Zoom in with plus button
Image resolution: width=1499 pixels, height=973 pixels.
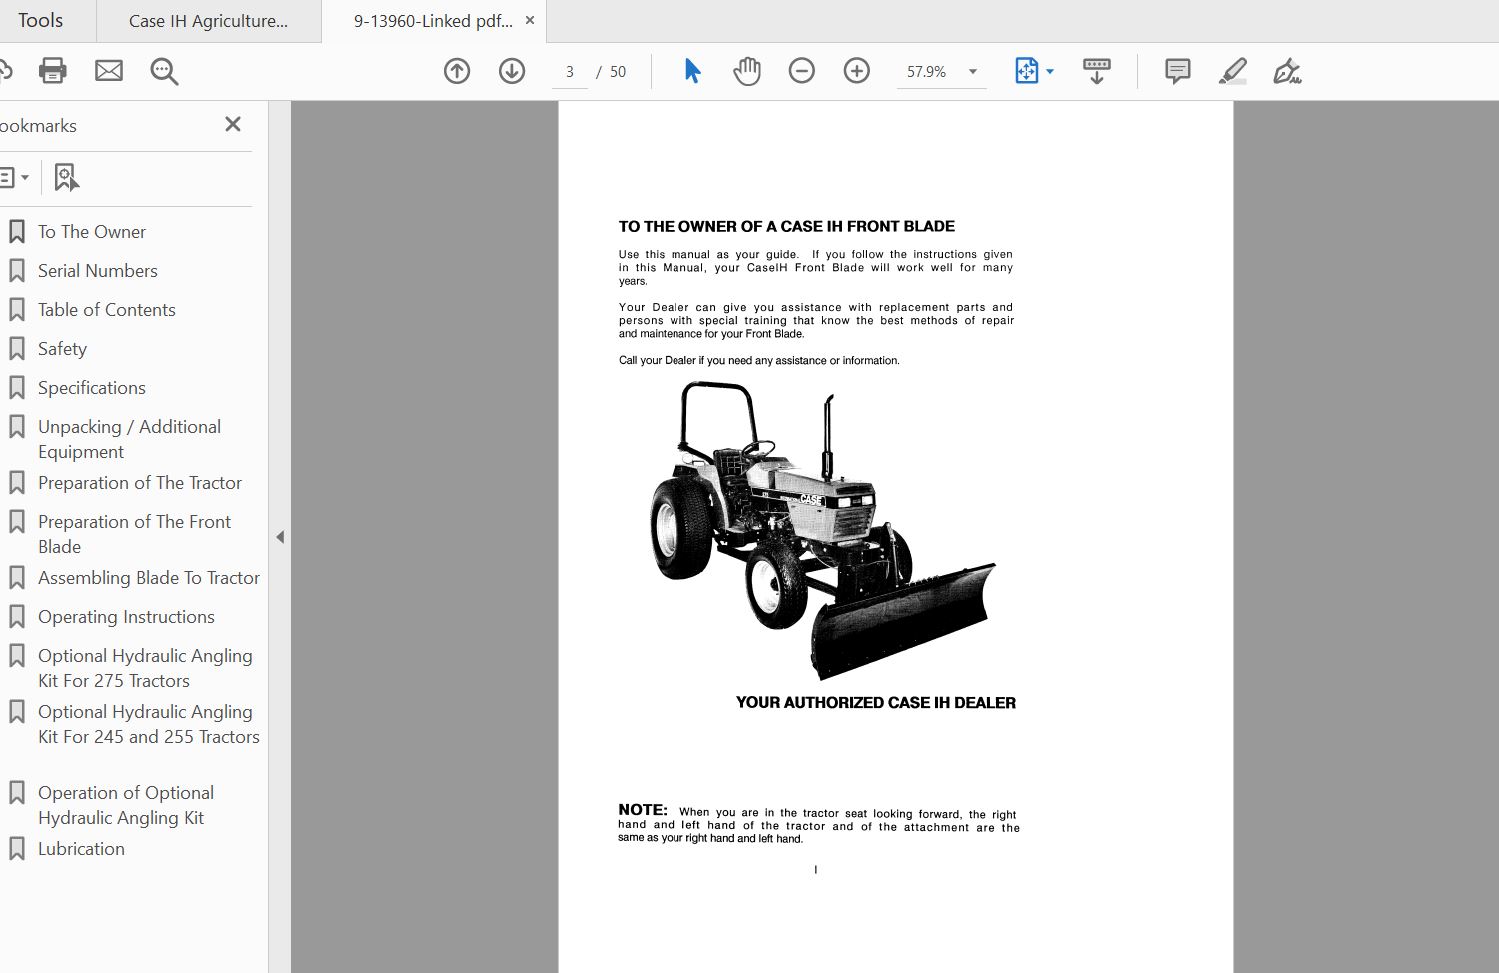click(857, 71)
